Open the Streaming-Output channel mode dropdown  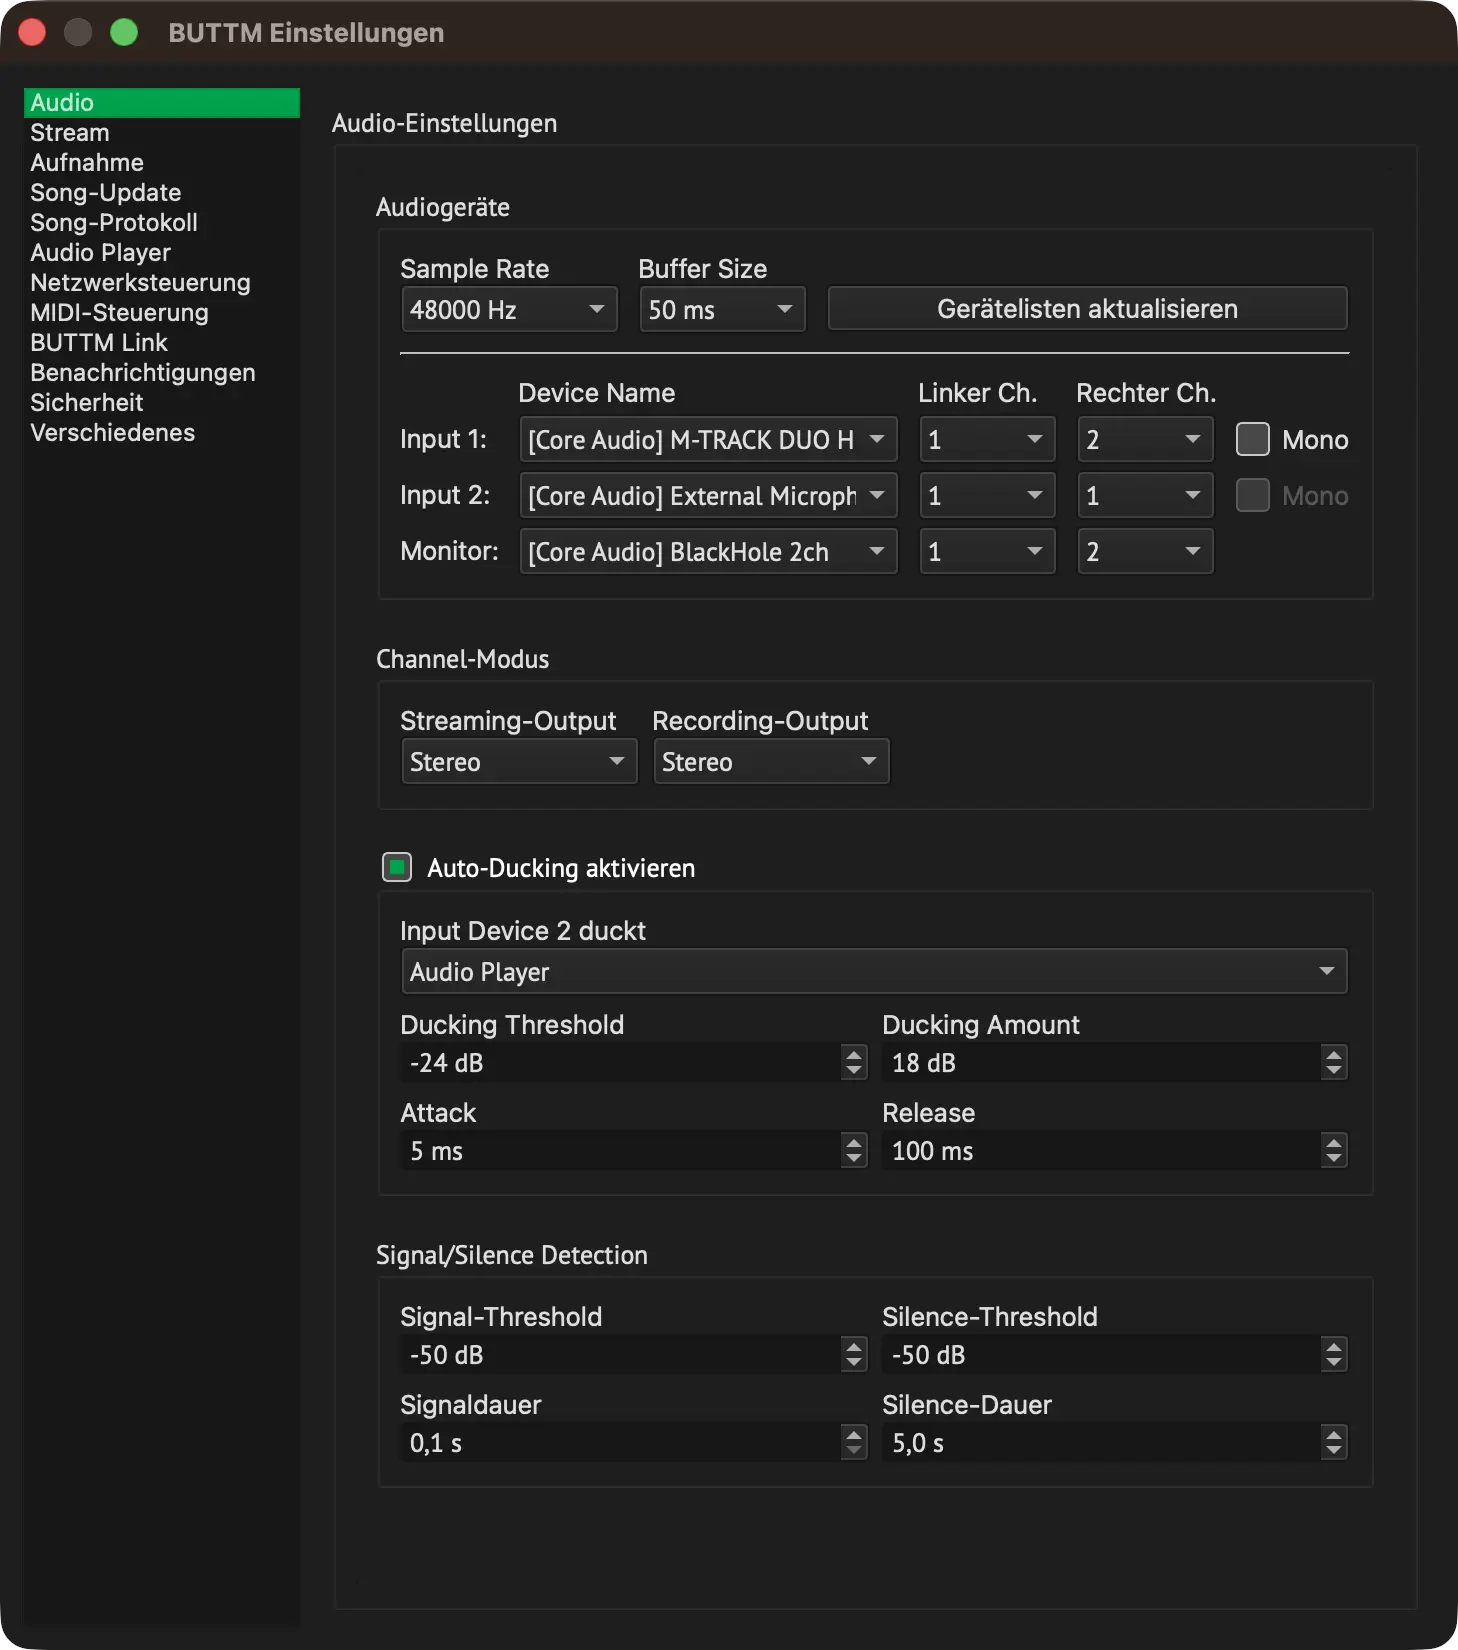519,761
